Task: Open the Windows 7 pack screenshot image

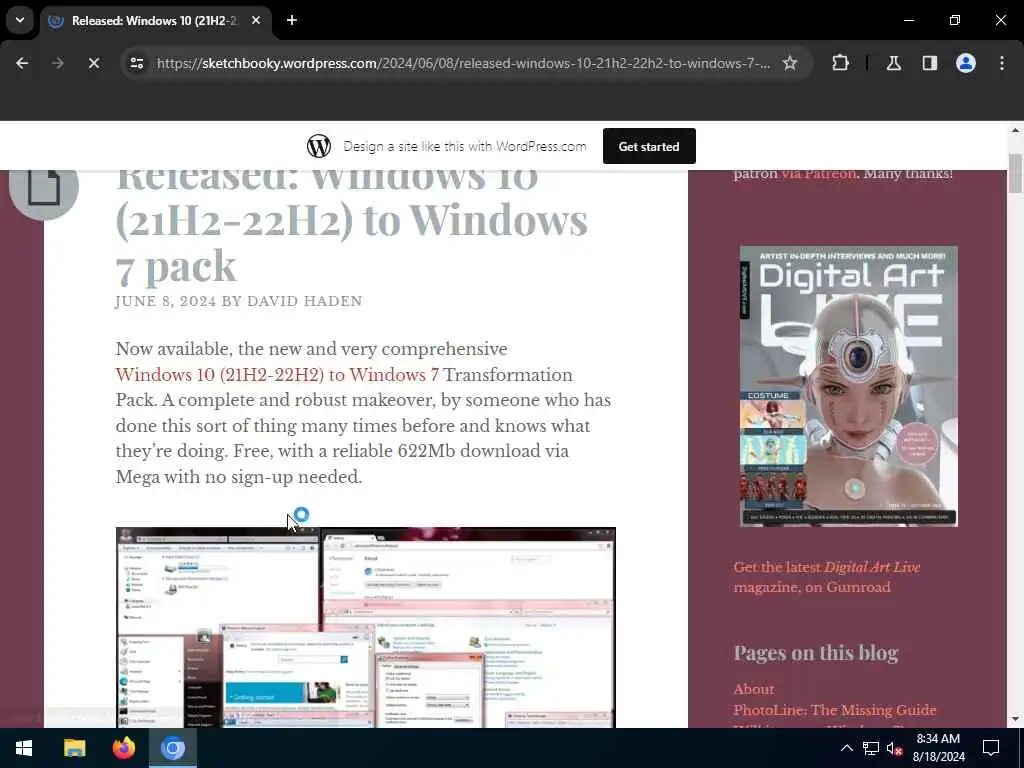Action: point(366,628)
